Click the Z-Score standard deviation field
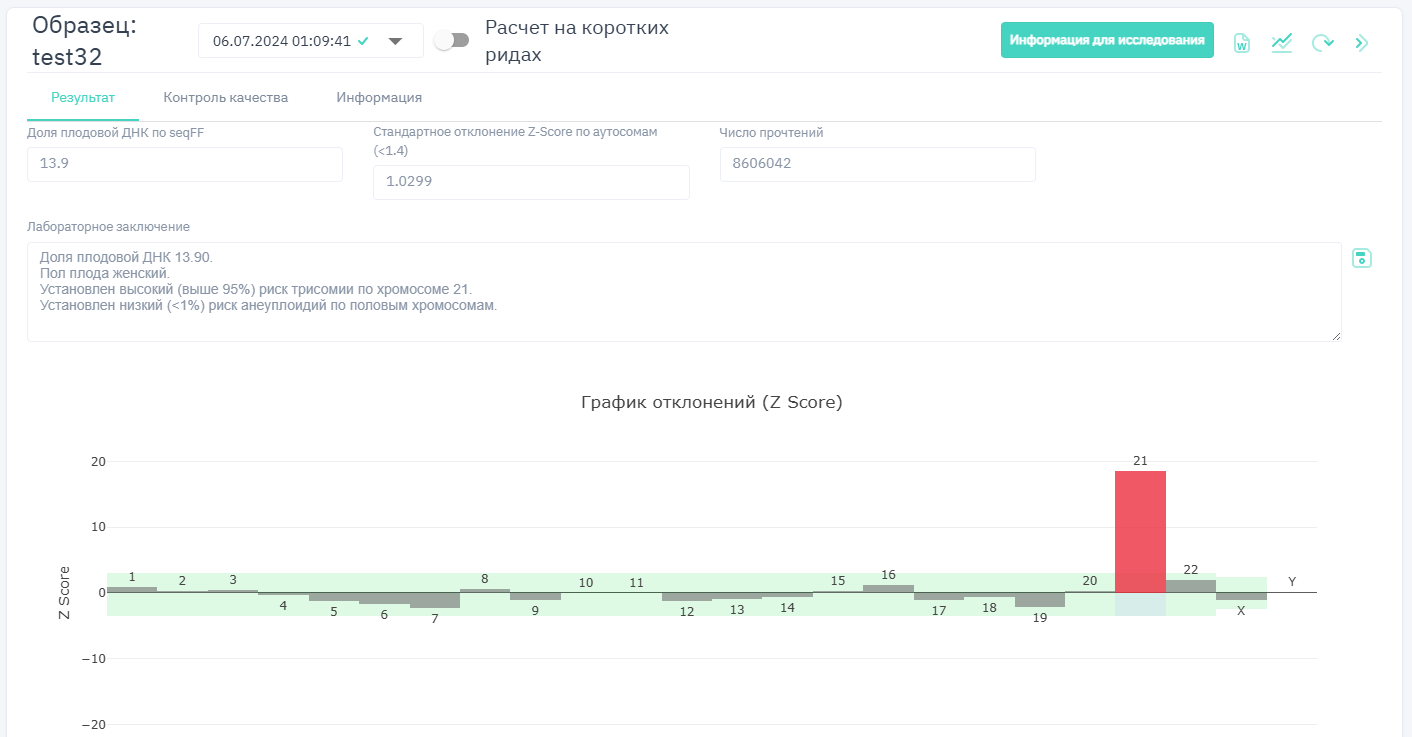Screen dimensions: 1412x737 pyautogui.click(x=531, y=182)
